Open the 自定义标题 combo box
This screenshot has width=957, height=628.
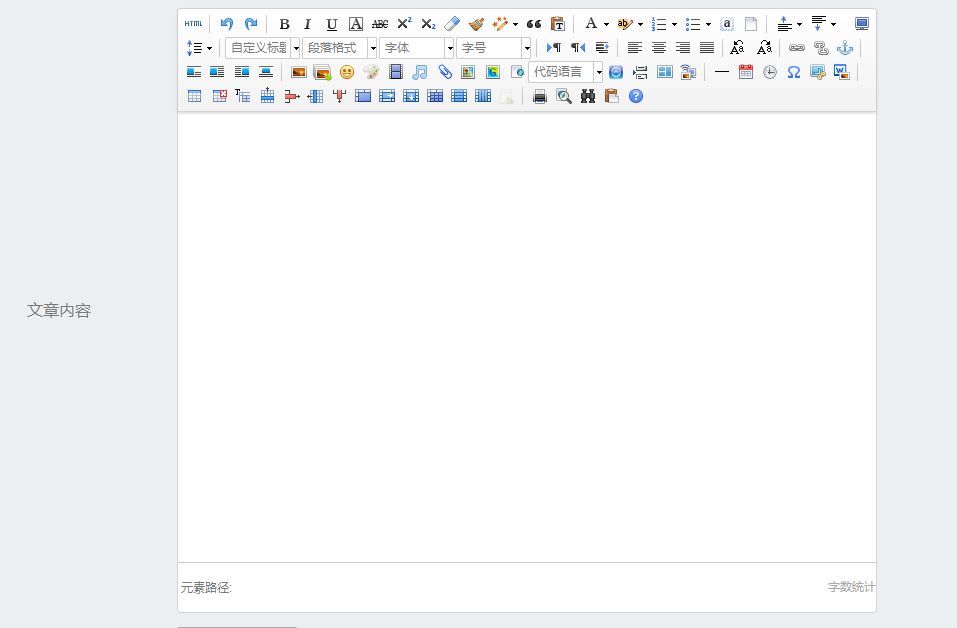pos(262,48)
